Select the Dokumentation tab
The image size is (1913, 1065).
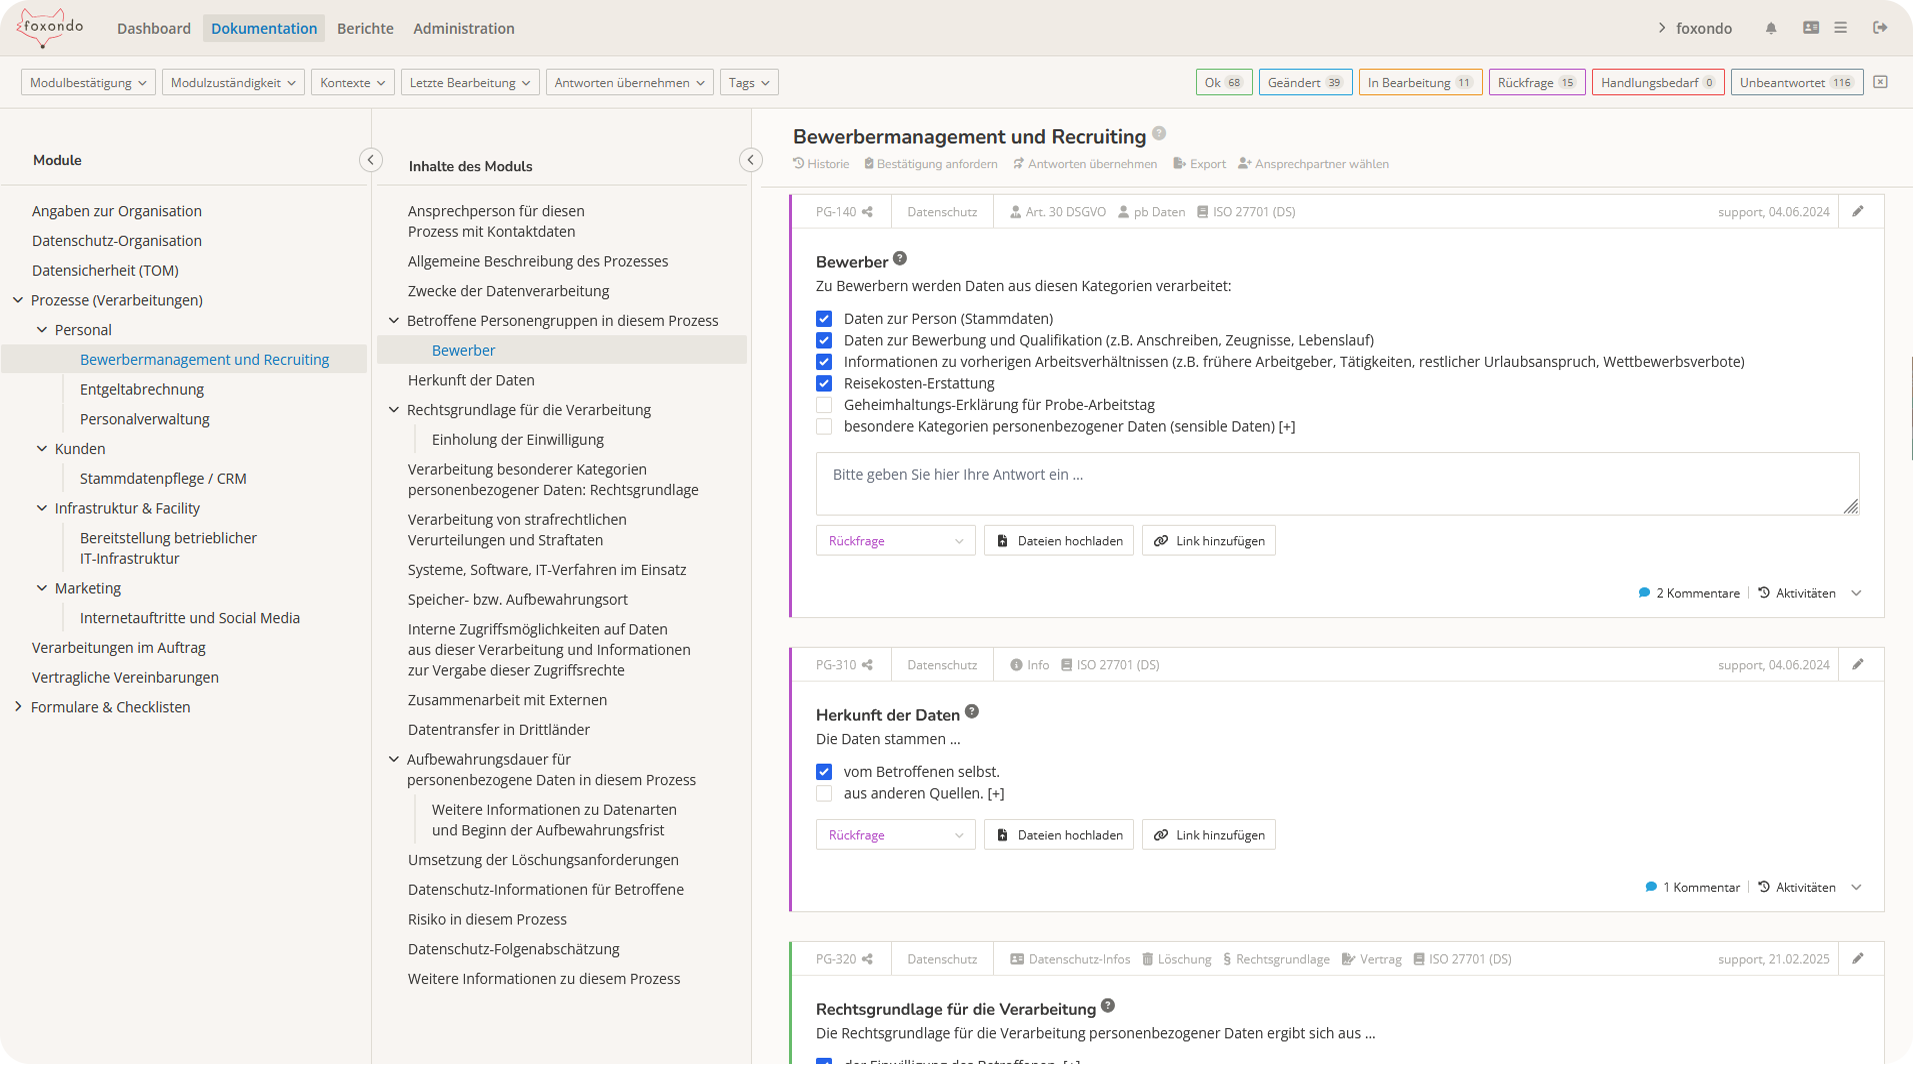coord(264,28)
